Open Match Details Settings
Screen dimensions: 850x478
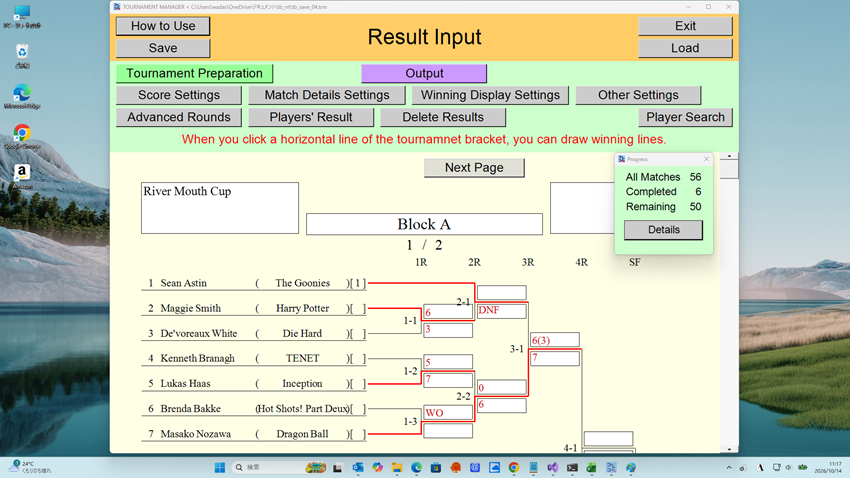coord(327,95)
